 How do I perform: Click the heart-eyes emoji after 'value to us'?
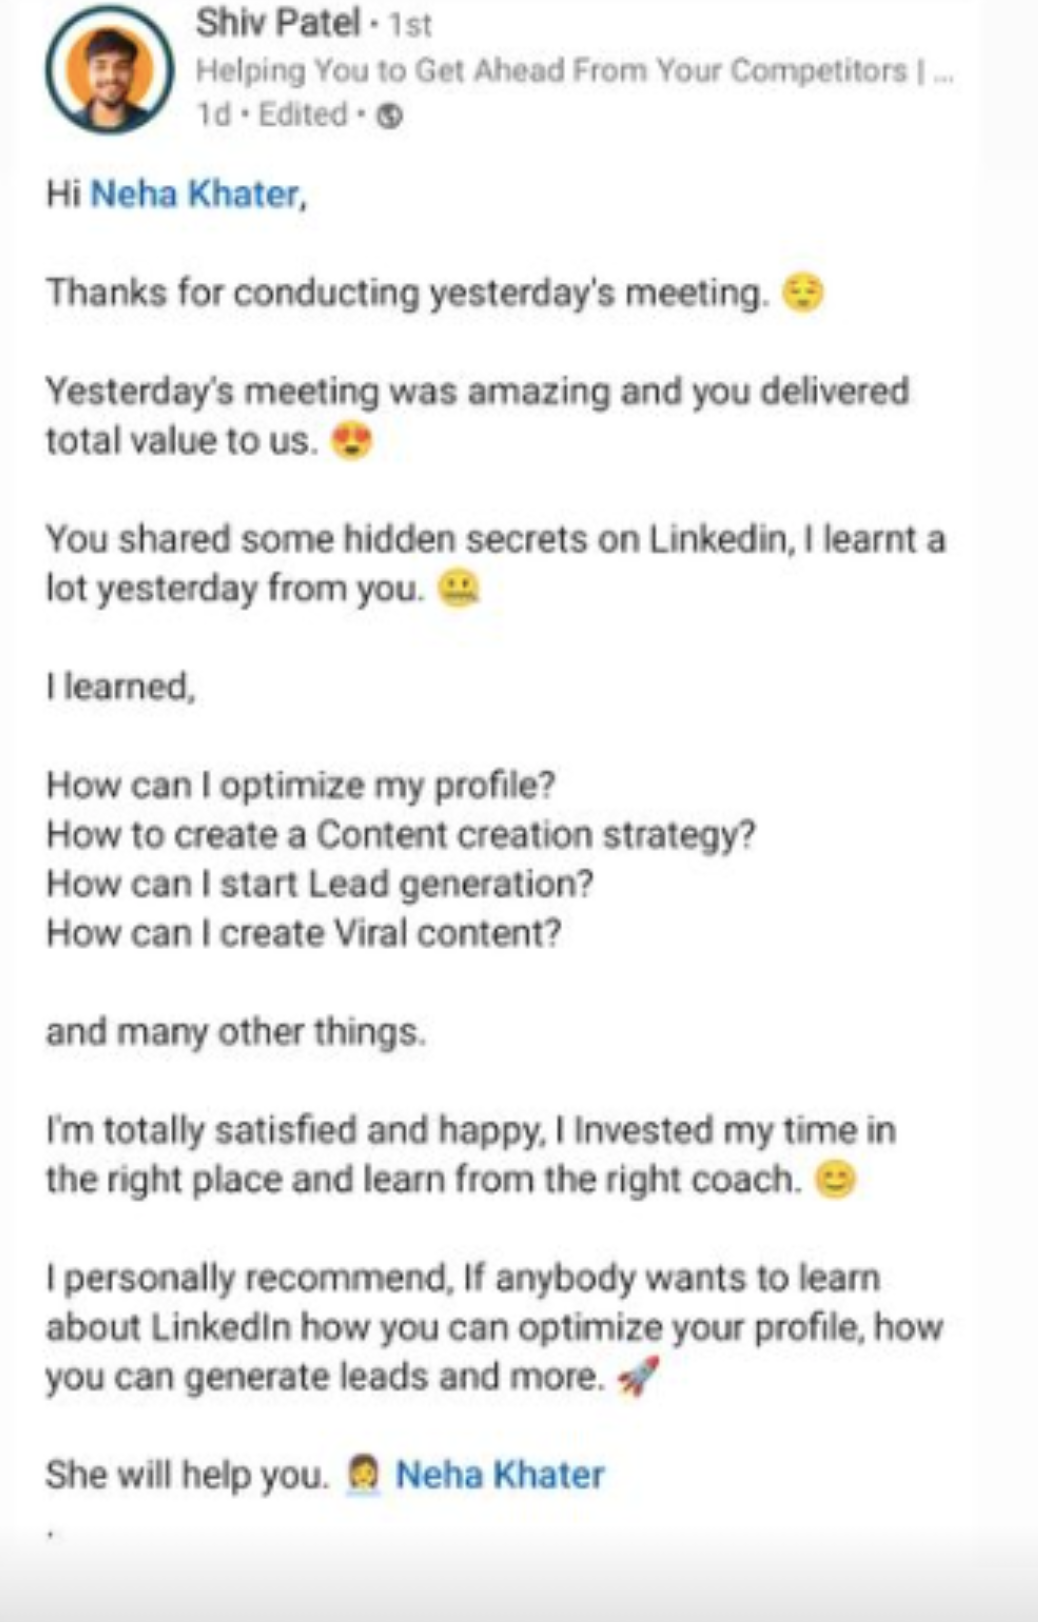tap(351, 441)
